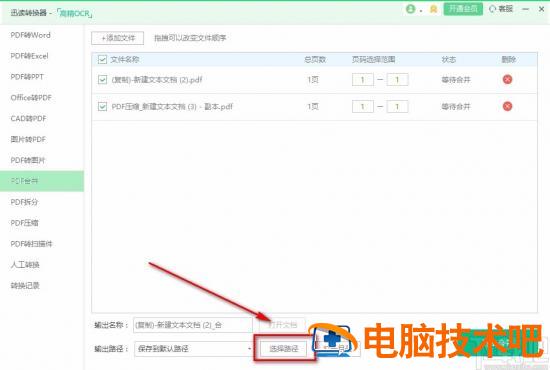Click the +添加文件 button
Viewport: 550px width, 370px height.
pyautogui.click(x=118, y=38)
